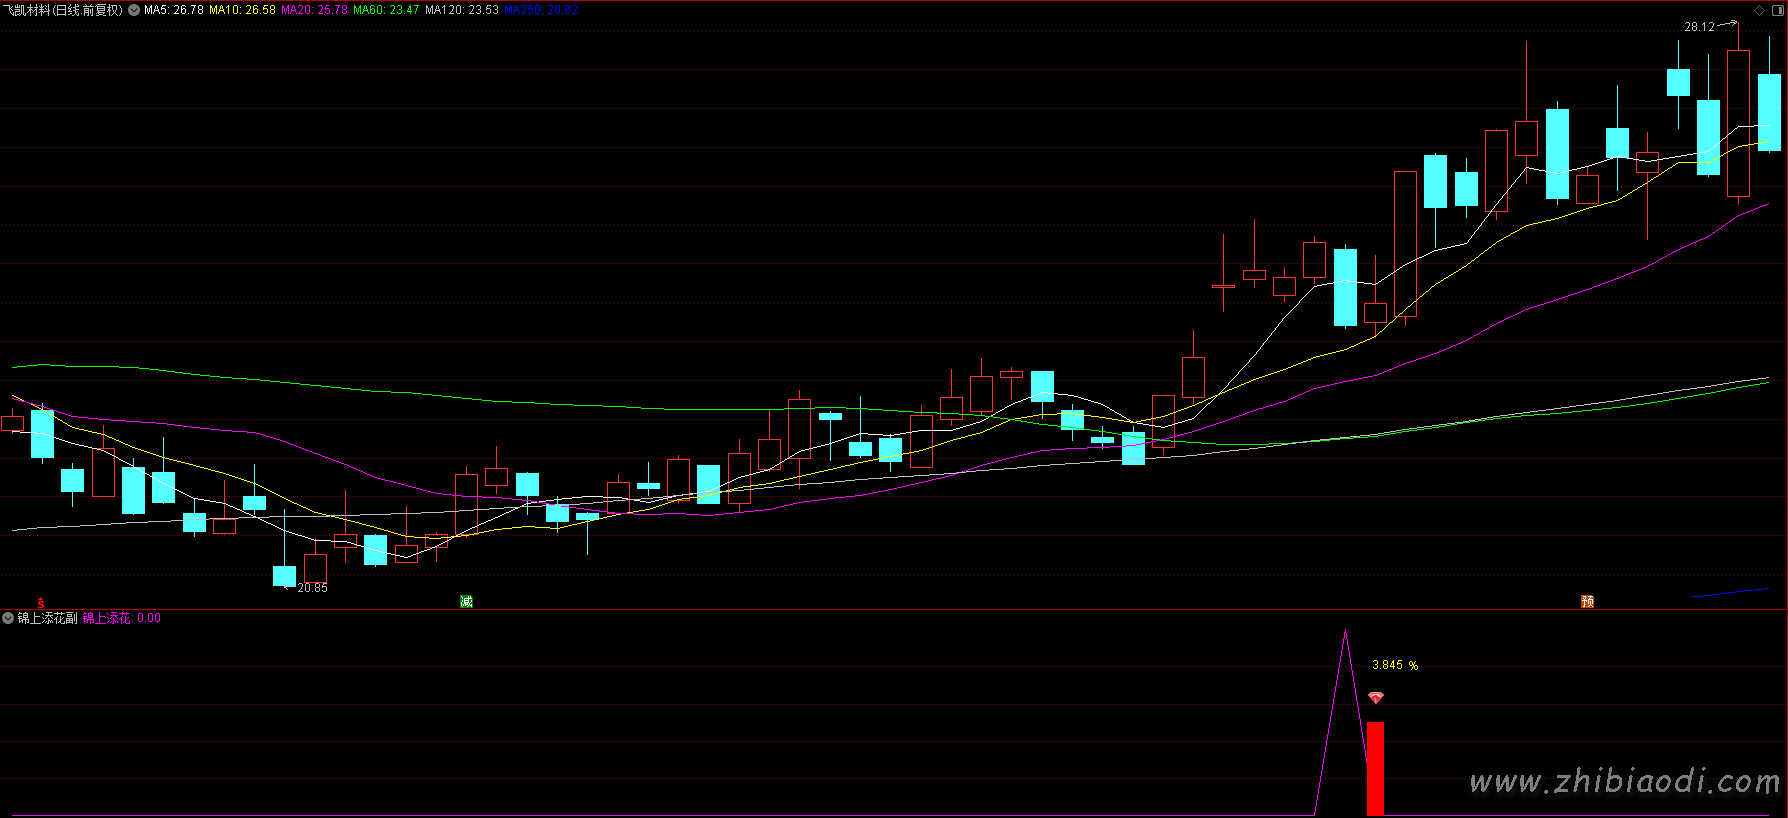Click the 预 marker icon near bottom right
Screen dimensions: 1788x818
1587,601
